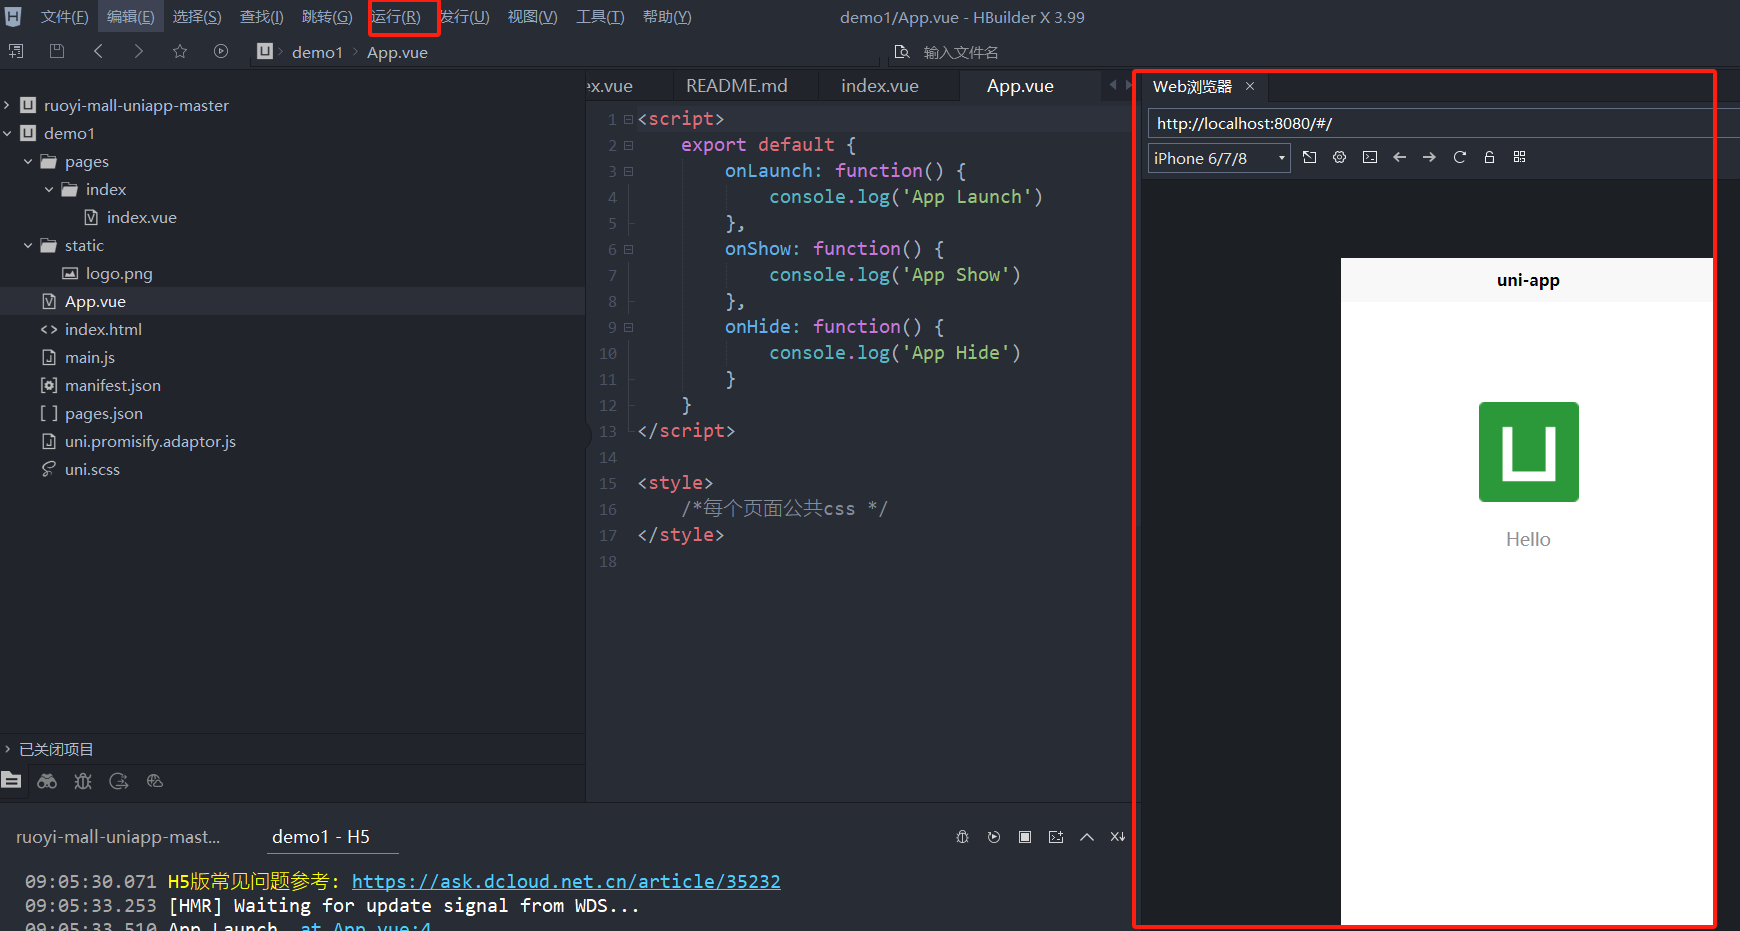
Task: Open in external browser from the web browser toolbar
Action: [1310, 157]
